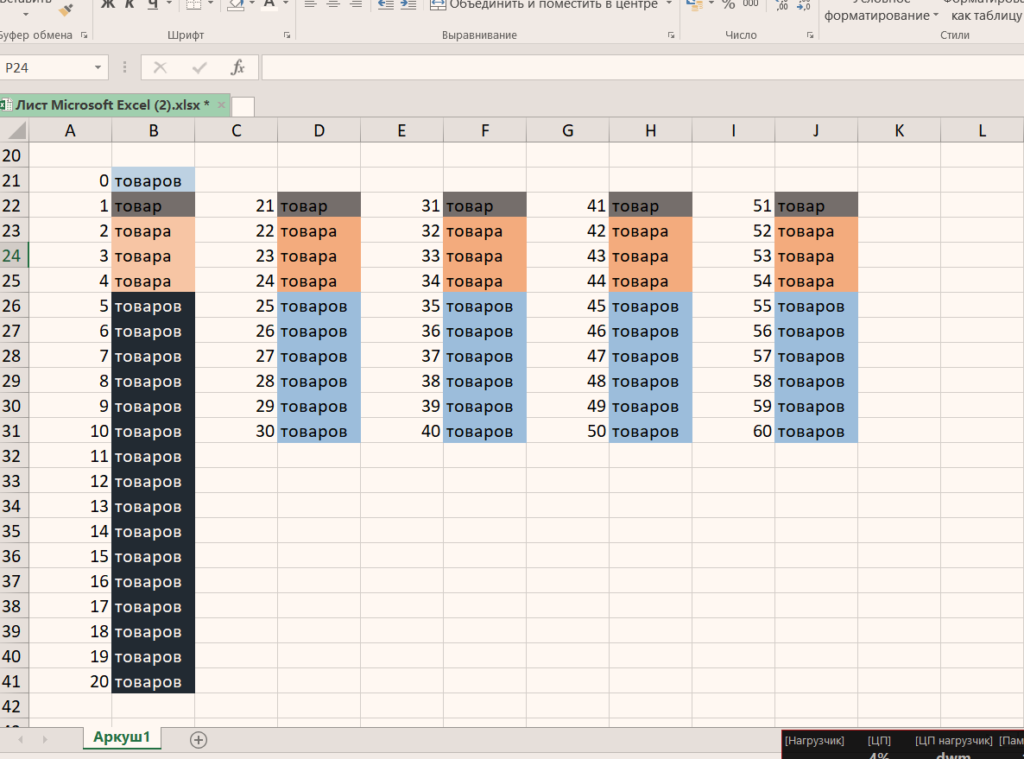Screen dimensions: 1024x759
Task: Select the Лист Microsoft Excel (2).xlsx tab
Action: pos(112,105)
